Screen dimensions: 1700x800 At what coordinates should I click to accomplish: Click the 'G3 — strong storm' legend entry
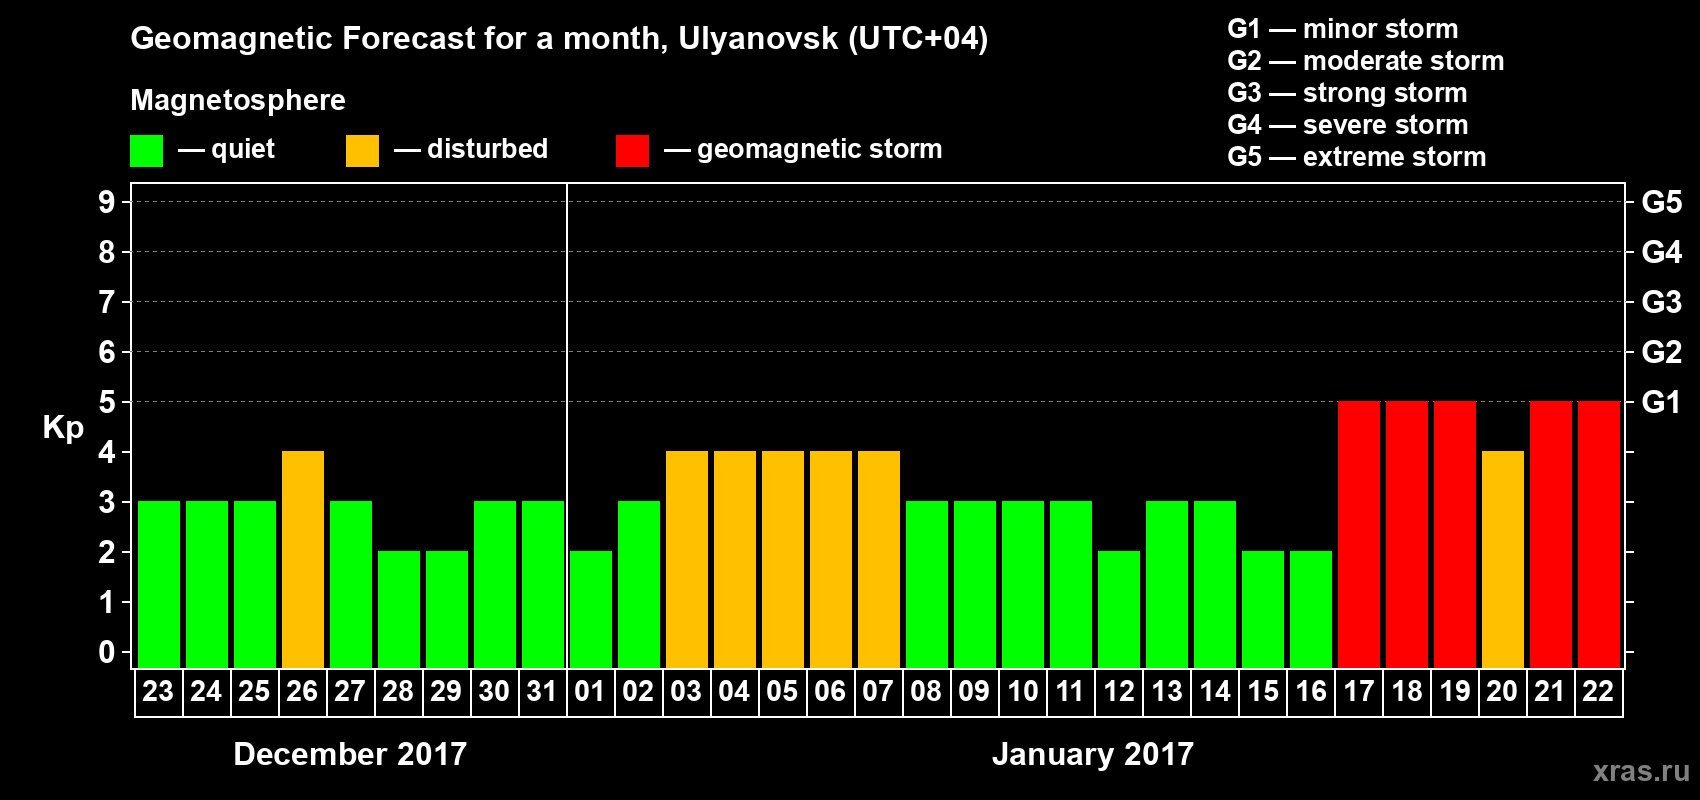click(1347, 93)
